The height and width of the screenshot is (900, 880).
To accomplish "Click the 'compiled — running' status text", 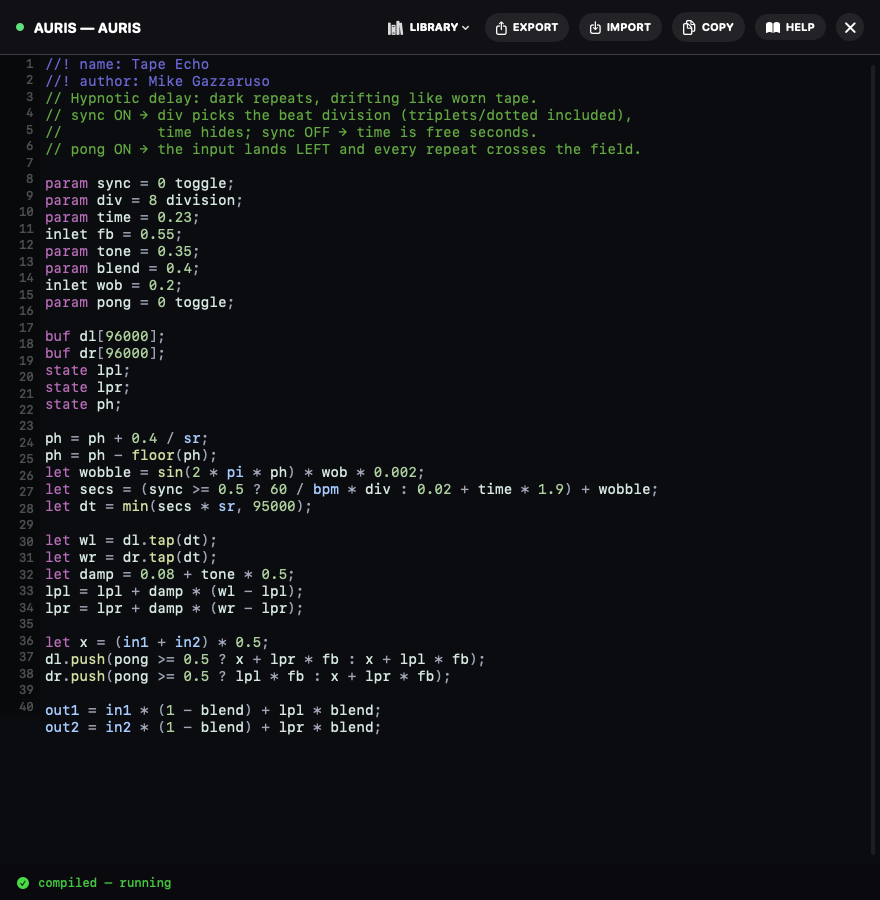I will [104, 883].
